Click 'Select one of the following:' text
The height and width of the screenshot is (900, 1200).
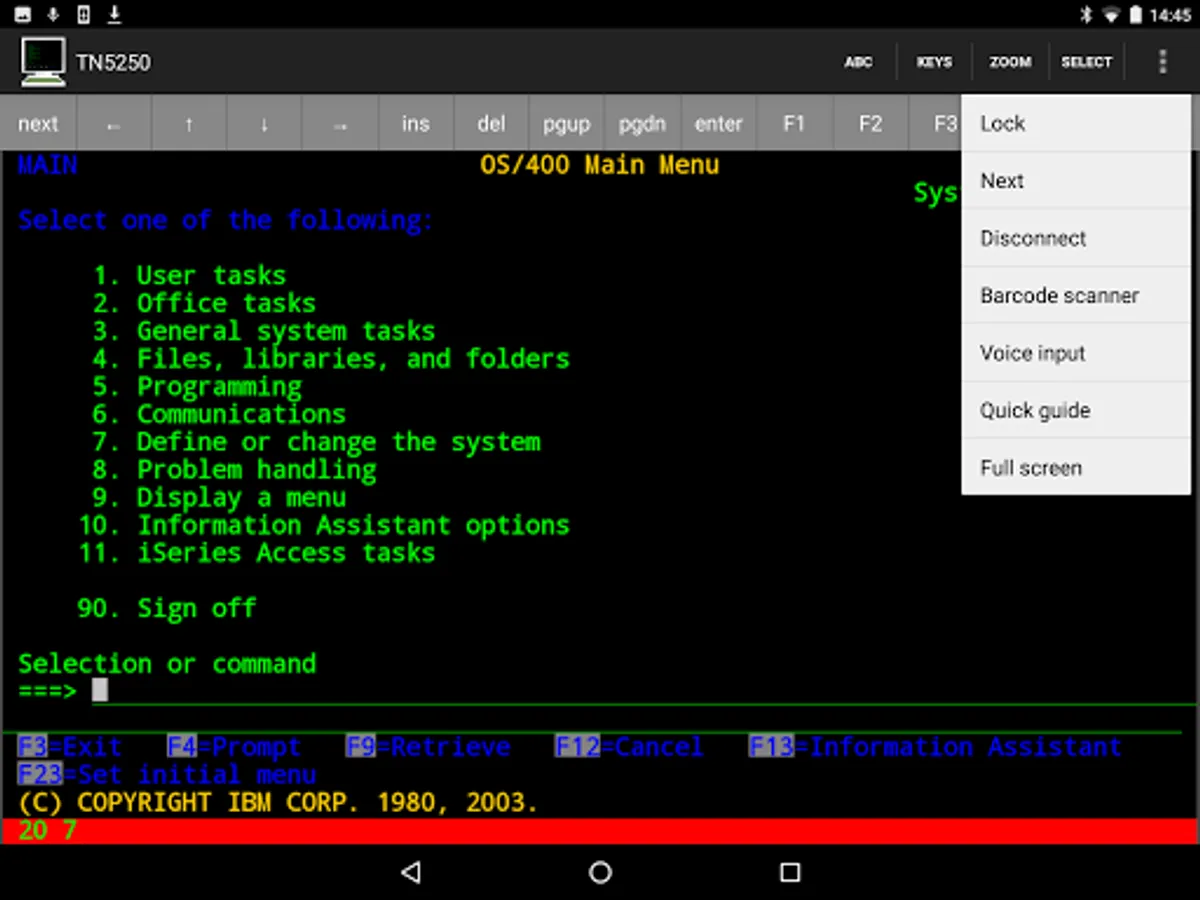tap(226, 220)
